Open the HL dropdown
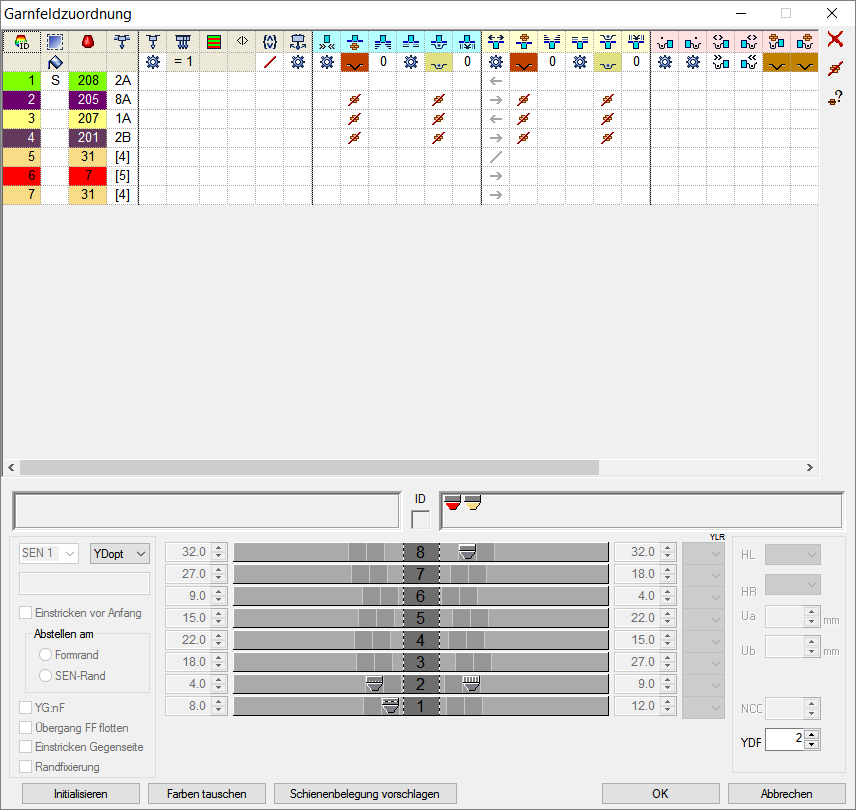Image resolution: width=856 pixels, height=810 pixels. tap(792, 555)
